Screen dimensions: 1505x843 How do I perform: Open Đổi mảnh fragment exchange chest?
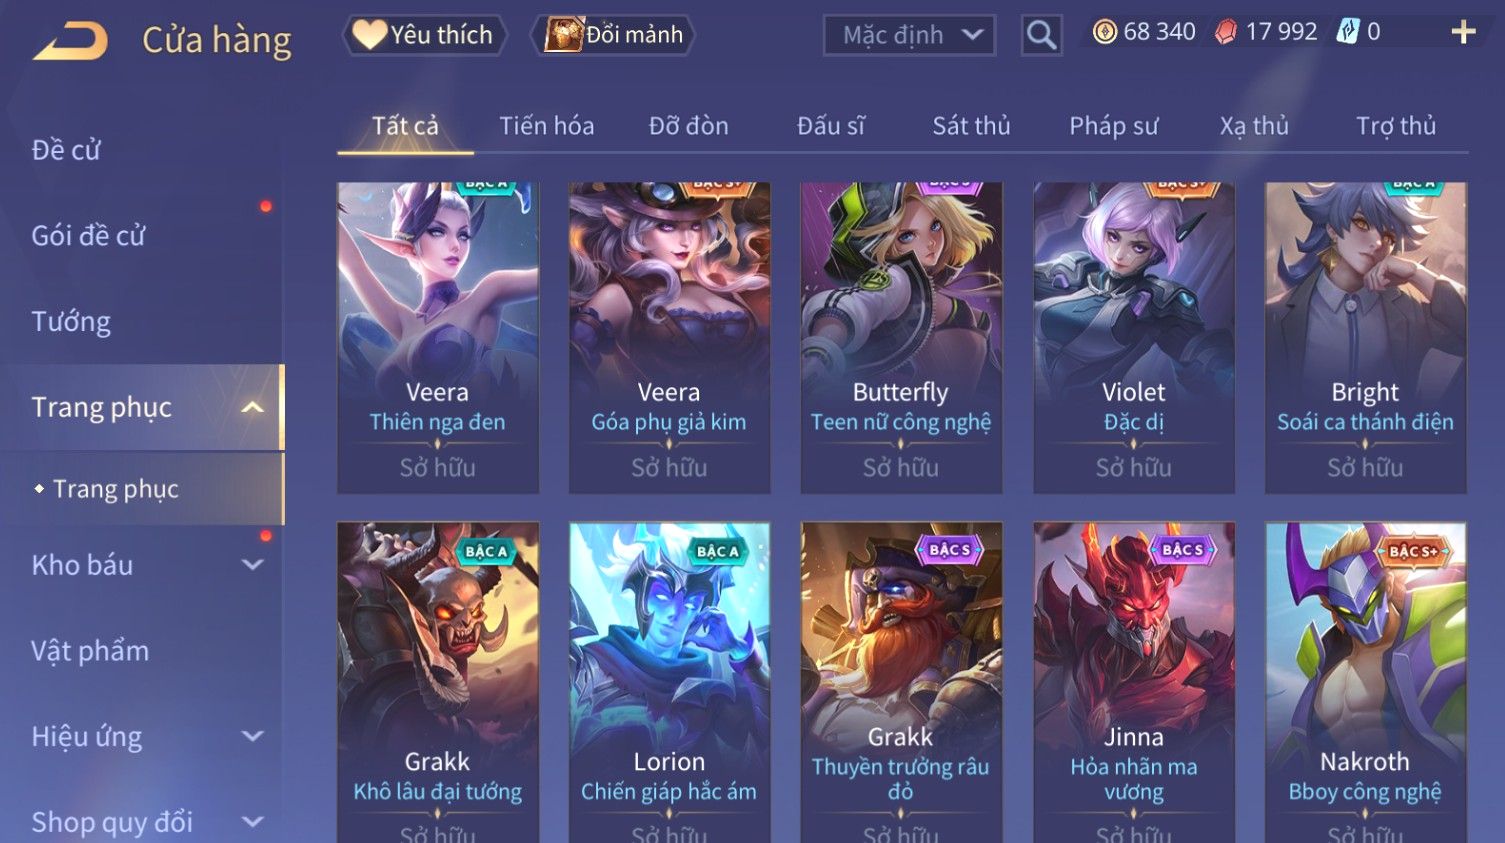(613, 35)
